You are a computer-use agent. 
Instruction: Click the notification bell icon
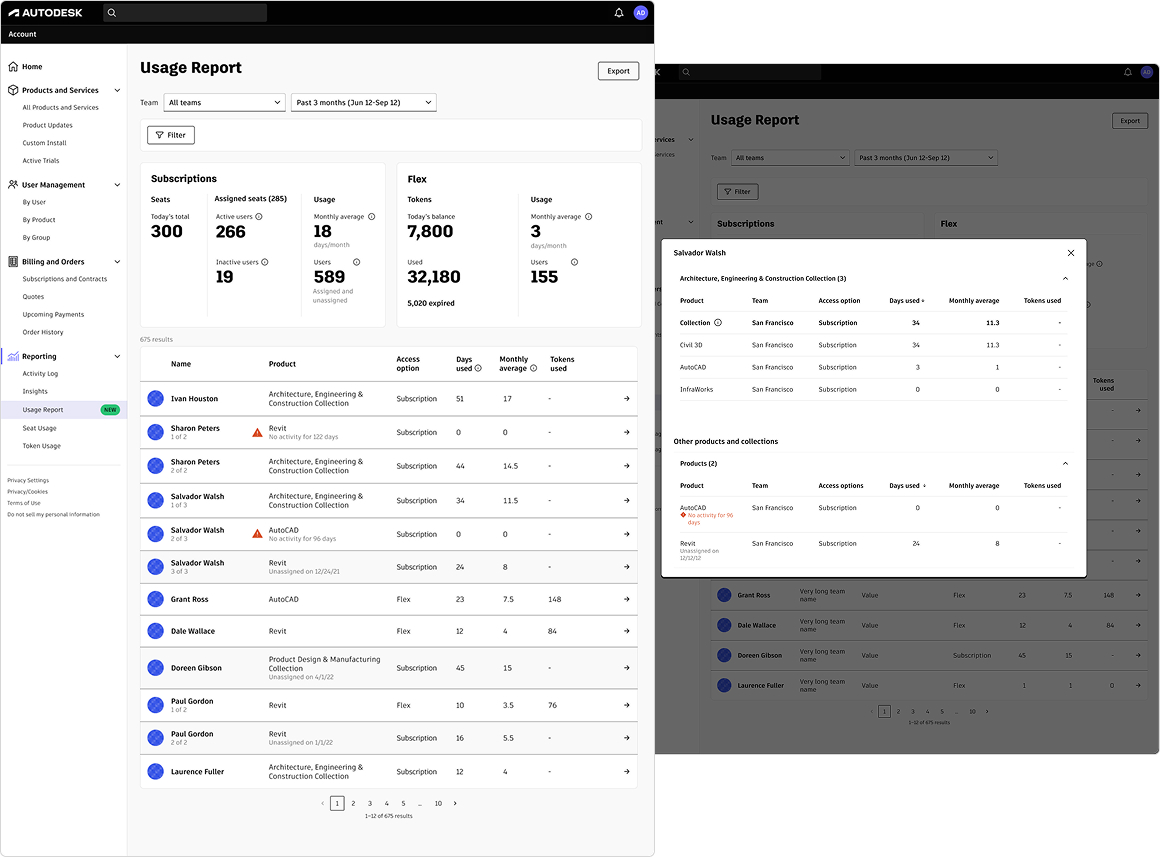pos(619,13)
